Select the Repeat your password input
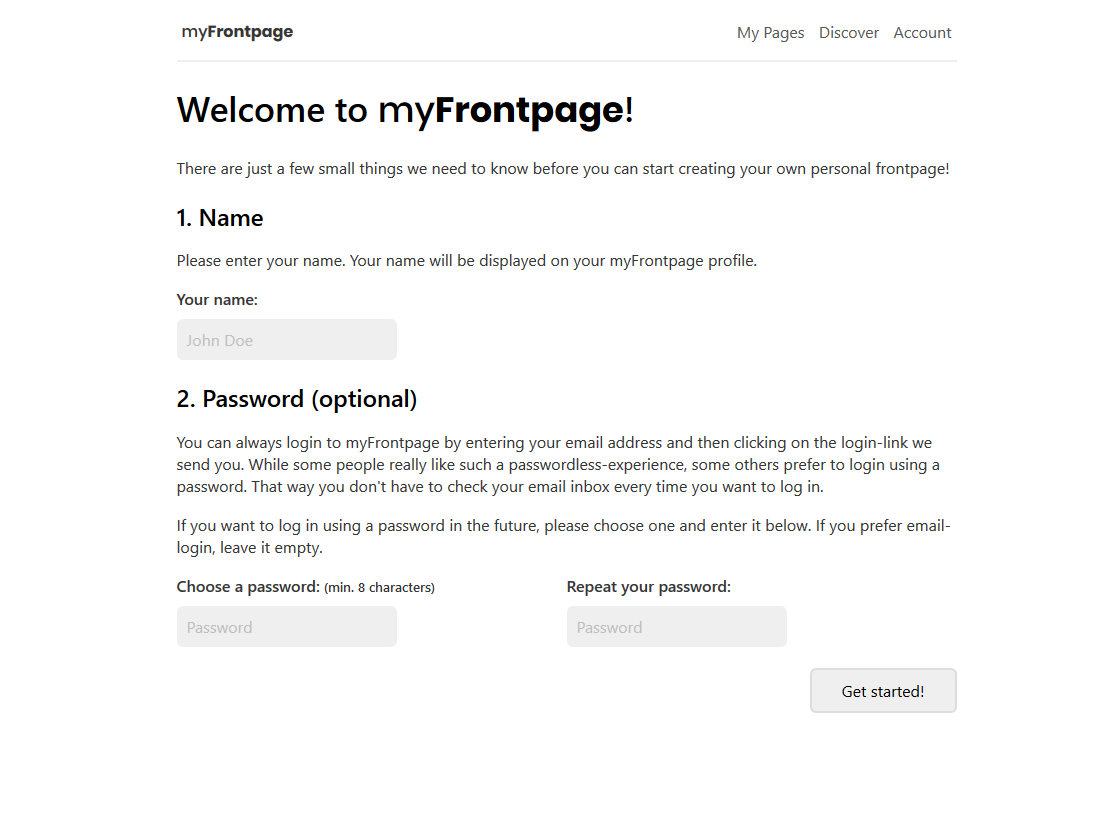Screen dimensions: 1097x817 (677, 627)
